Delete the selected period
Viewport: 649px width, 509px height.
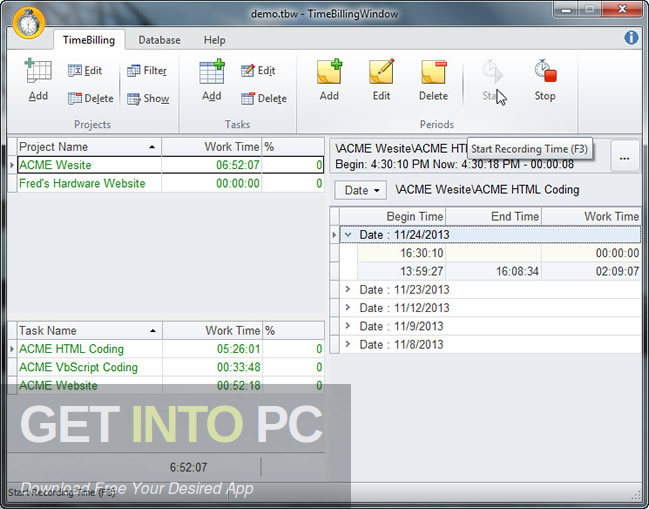[x=433, y=80]
